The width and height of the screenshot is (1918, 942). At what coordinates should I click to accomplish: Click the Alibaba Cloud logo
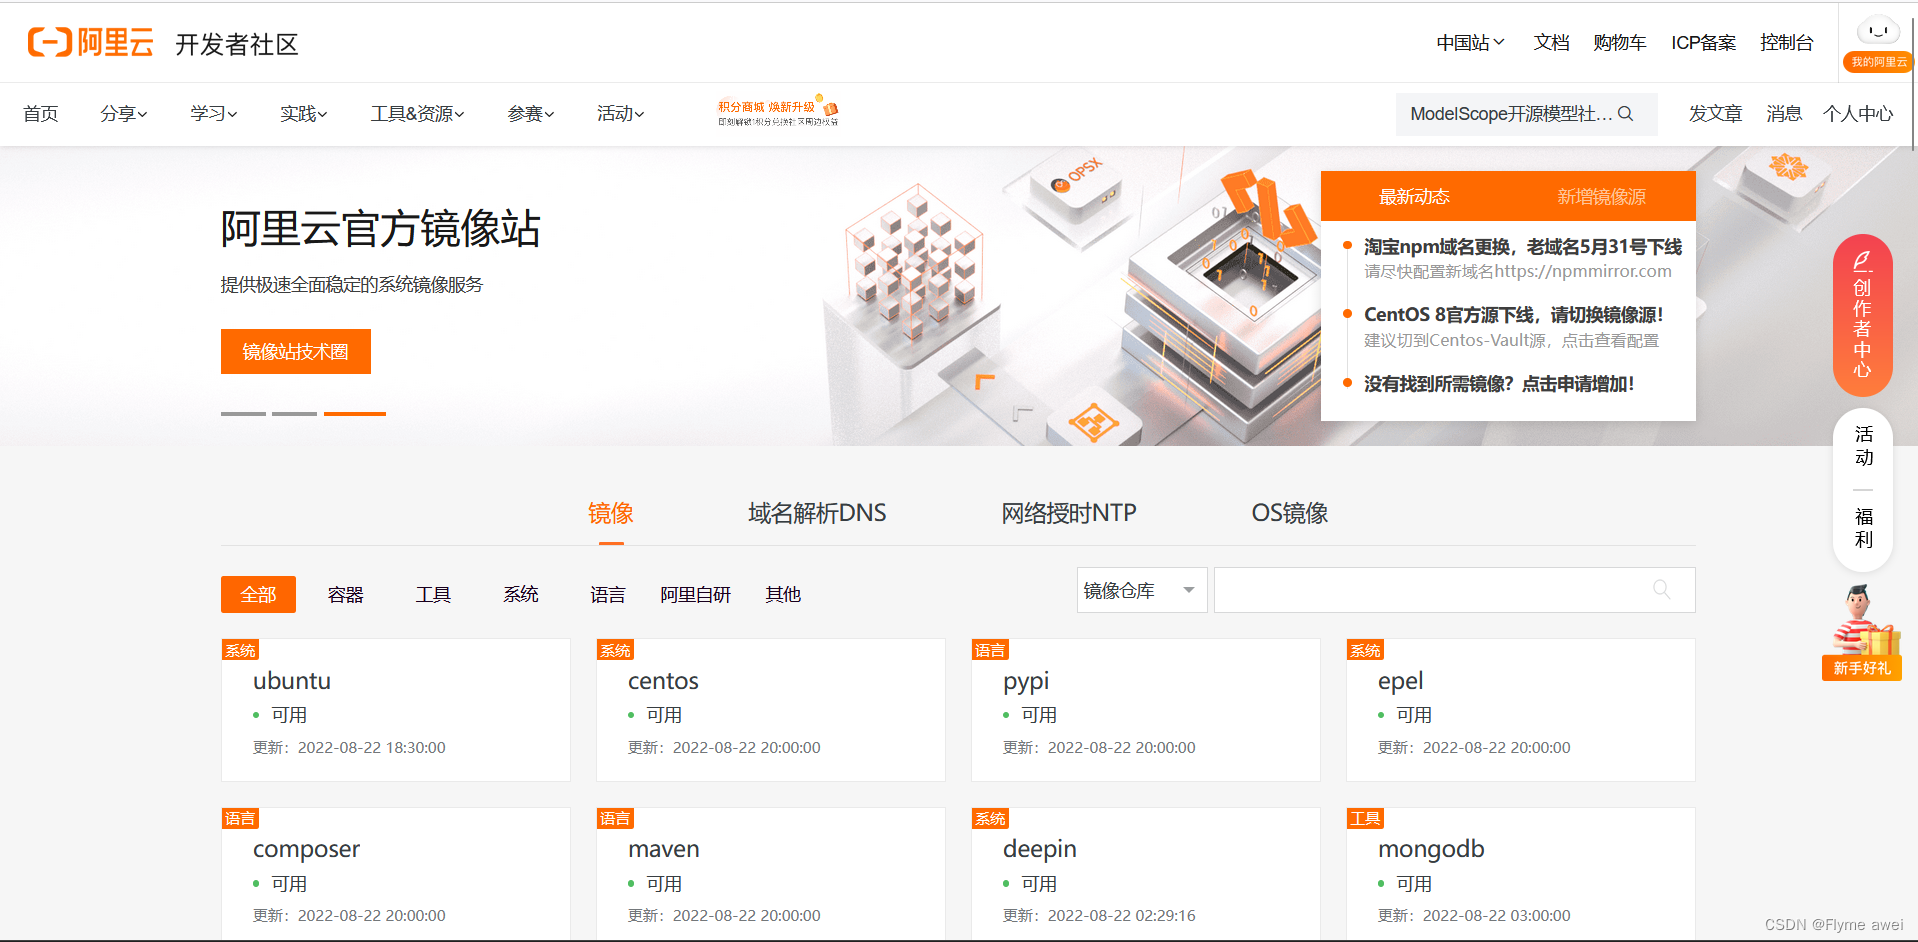[89, 42]
